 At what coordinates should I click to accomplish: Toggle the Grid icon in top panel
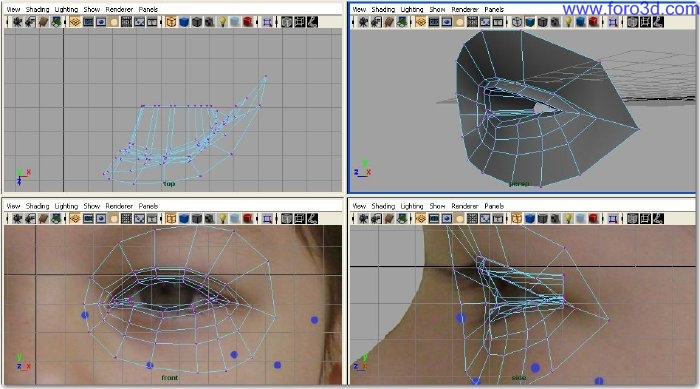coord(75,21)
